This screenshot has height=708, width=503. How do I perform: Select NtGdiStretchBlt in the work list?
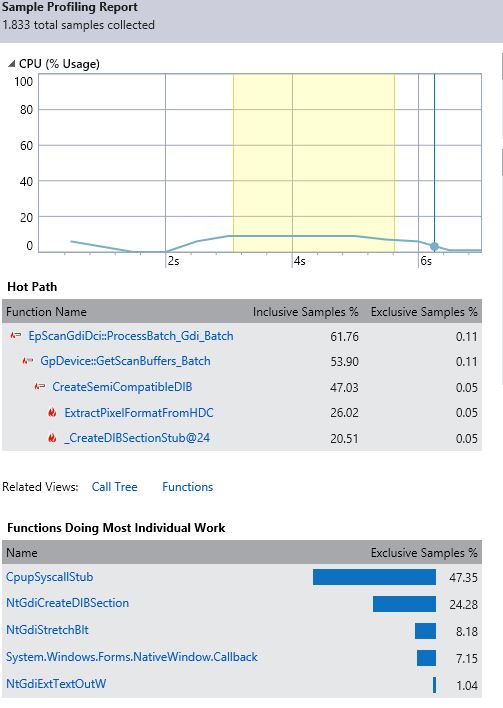click(47, 630)
